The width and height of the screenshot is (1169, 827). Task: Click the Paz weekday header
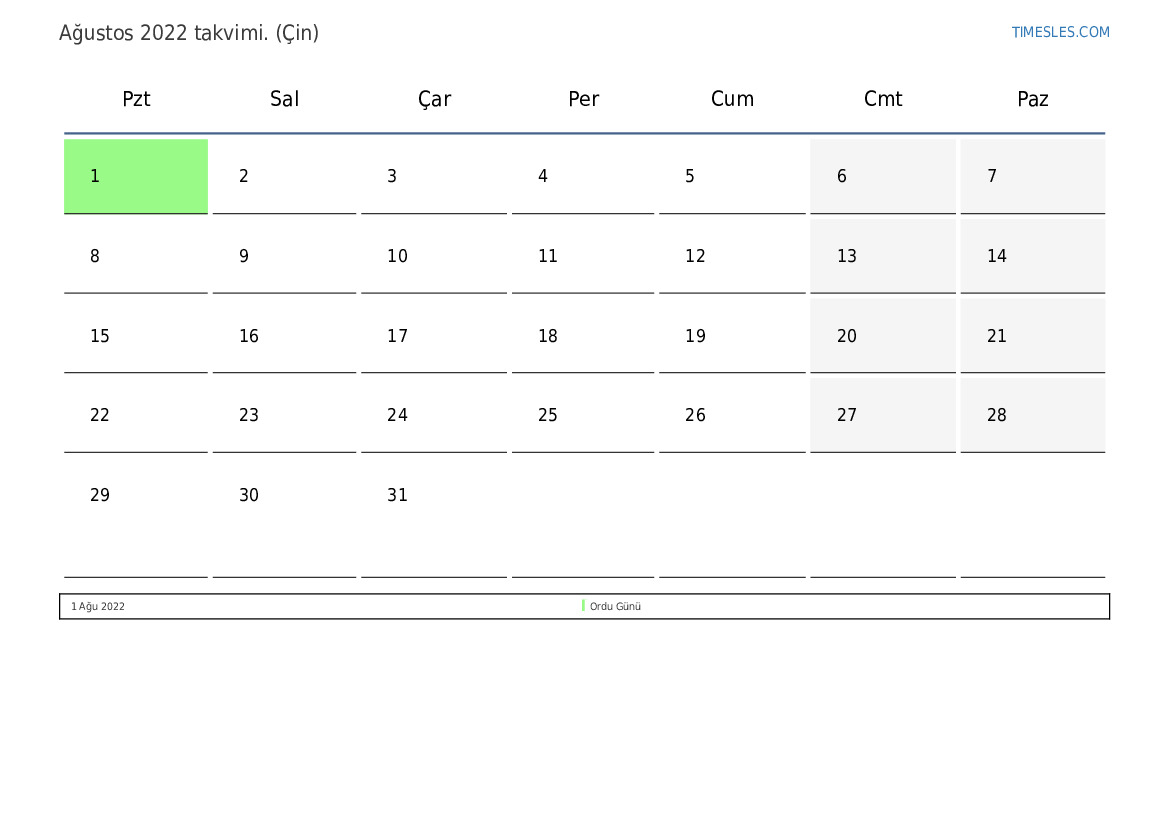point(1032,99)
